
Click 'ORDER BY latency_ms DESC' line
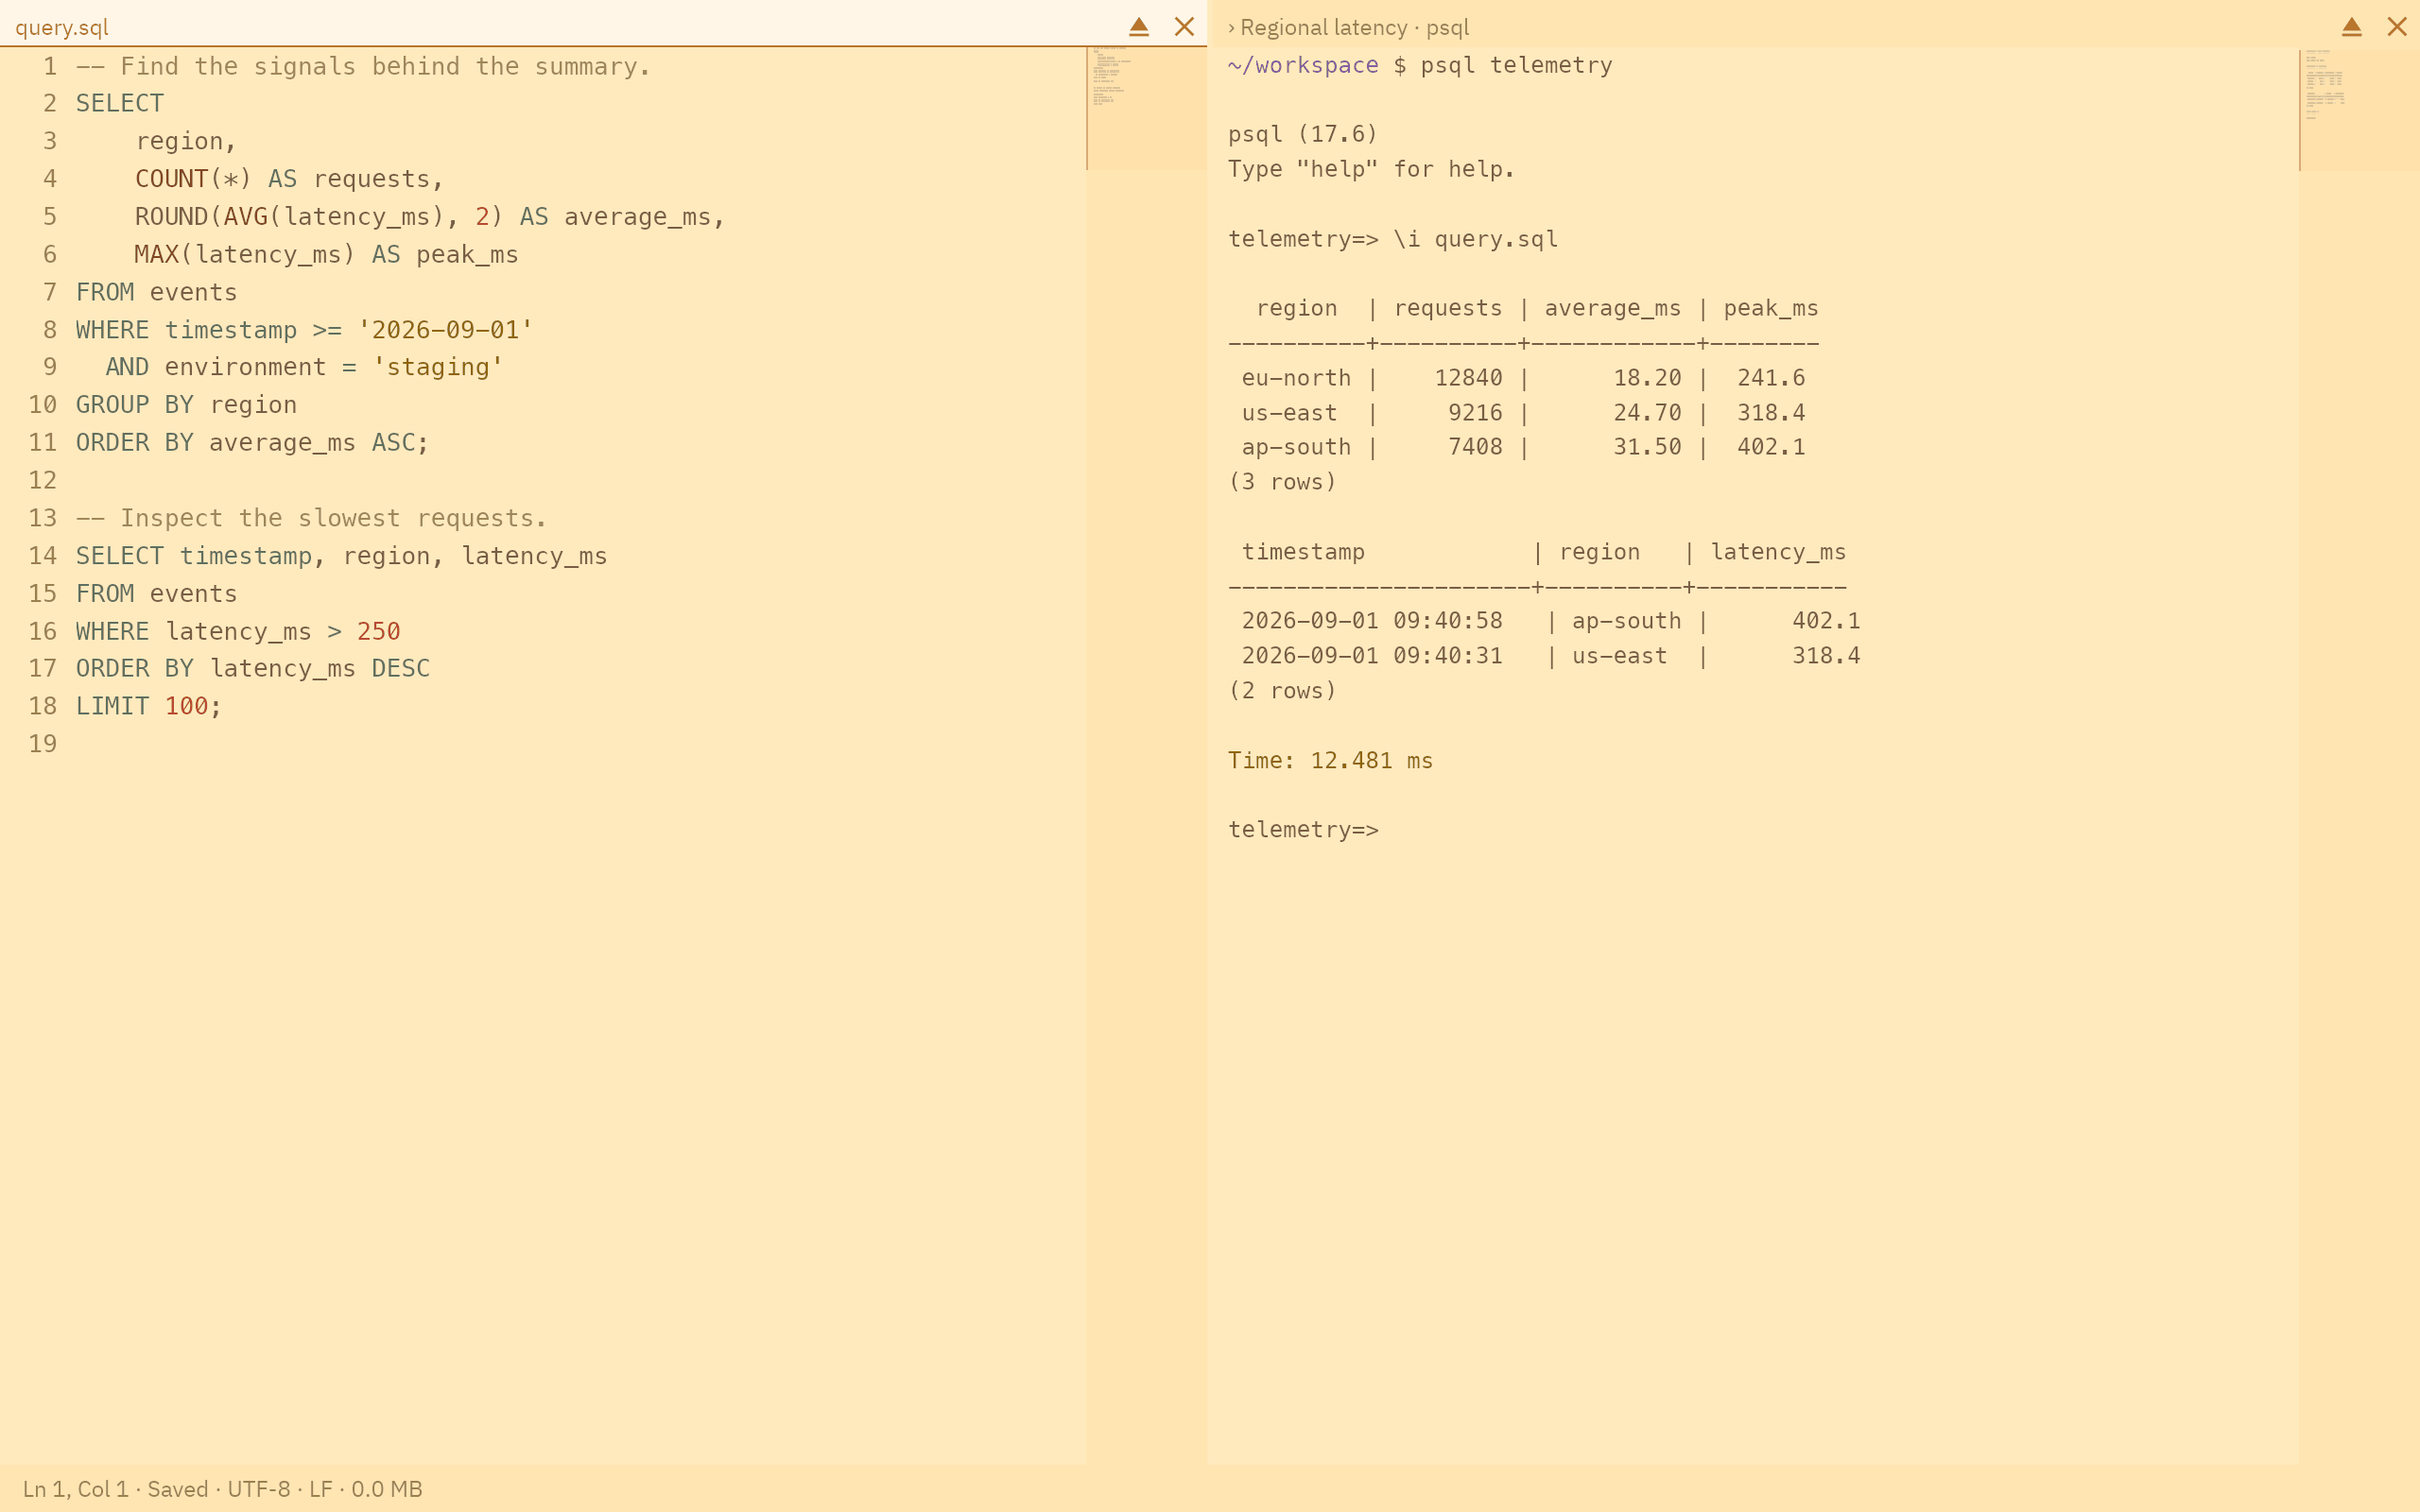253,669
